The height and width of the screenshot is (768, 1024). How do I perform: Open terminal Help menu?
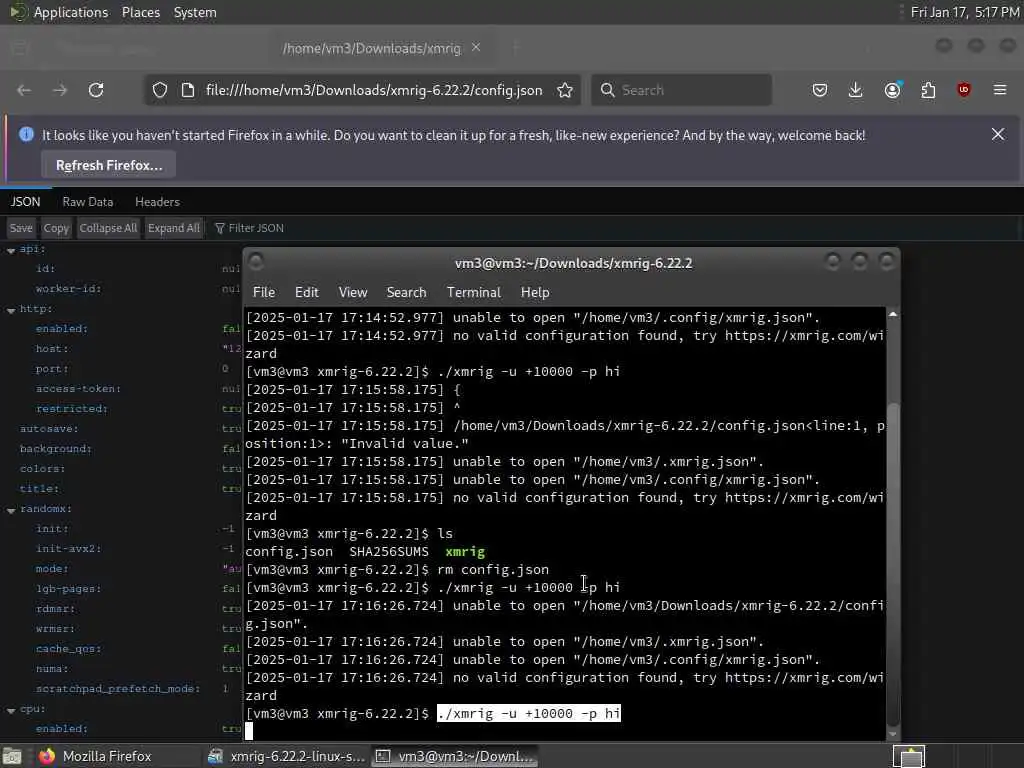click(x=535, y=293)
